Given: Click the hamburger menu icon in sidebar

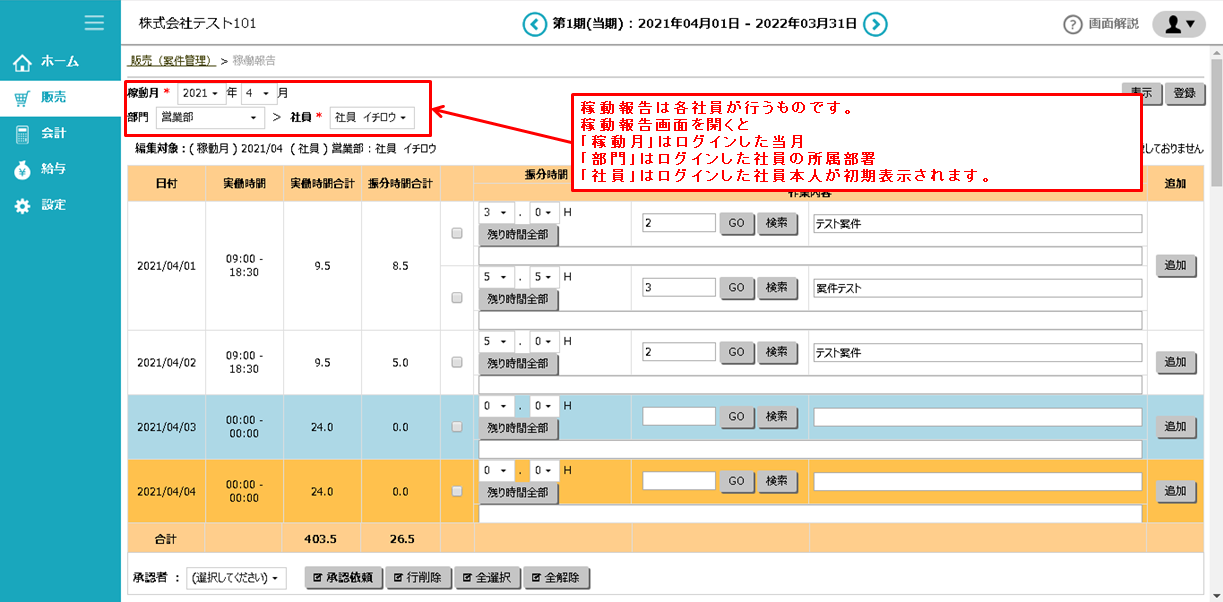Looking at the screenshot, I should tap(94, 22).
